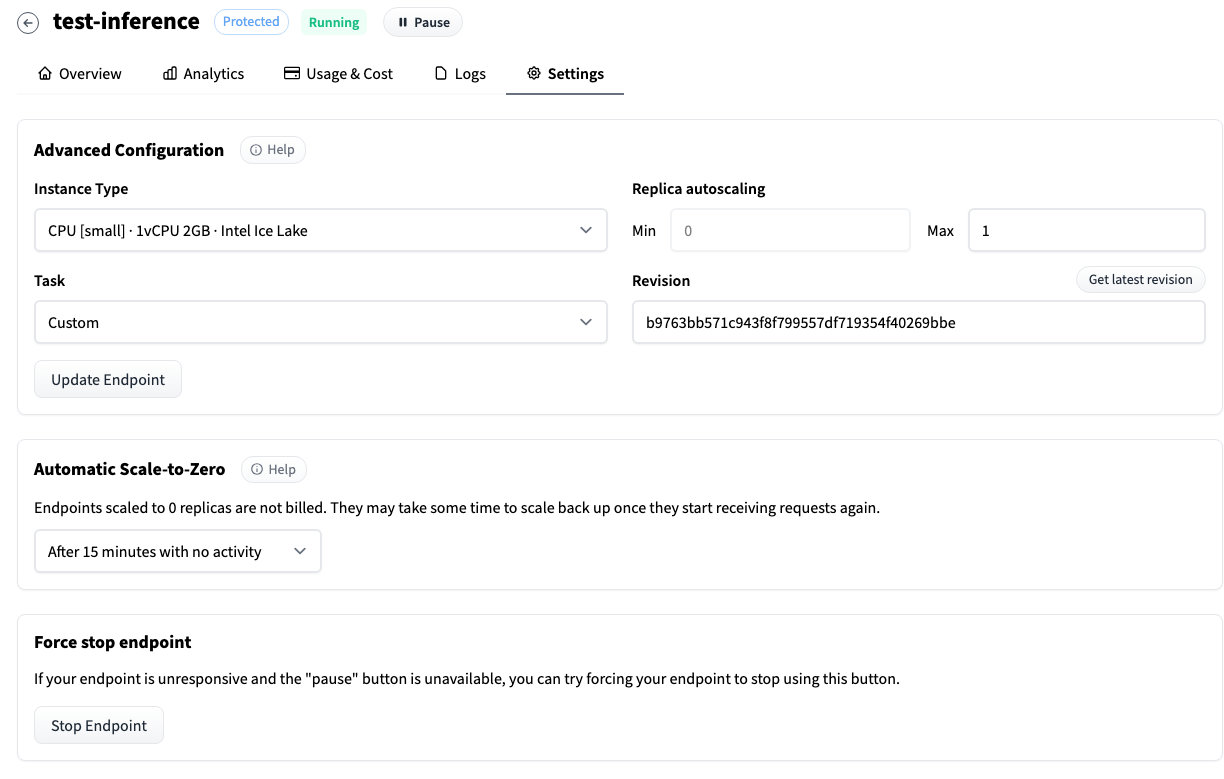Open the Instance Type dropdown
This screenshot has height=779, width=1224.
coord(320,230)
